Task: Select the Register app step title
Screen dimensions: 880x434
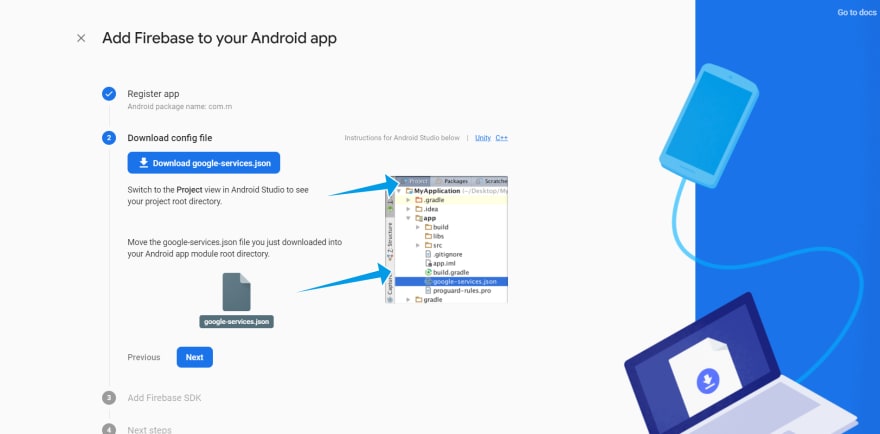Action: [x=153, y=94]
